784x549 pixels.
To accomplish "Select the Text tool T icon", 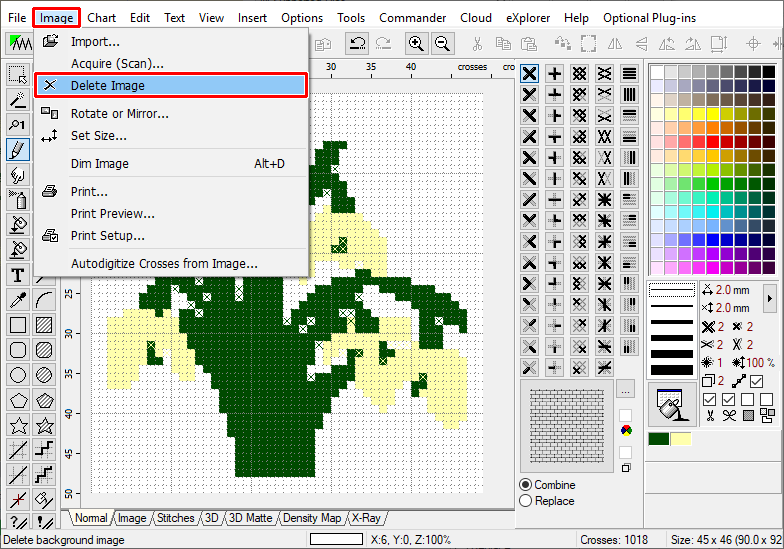I will click(x=18, y=275).
